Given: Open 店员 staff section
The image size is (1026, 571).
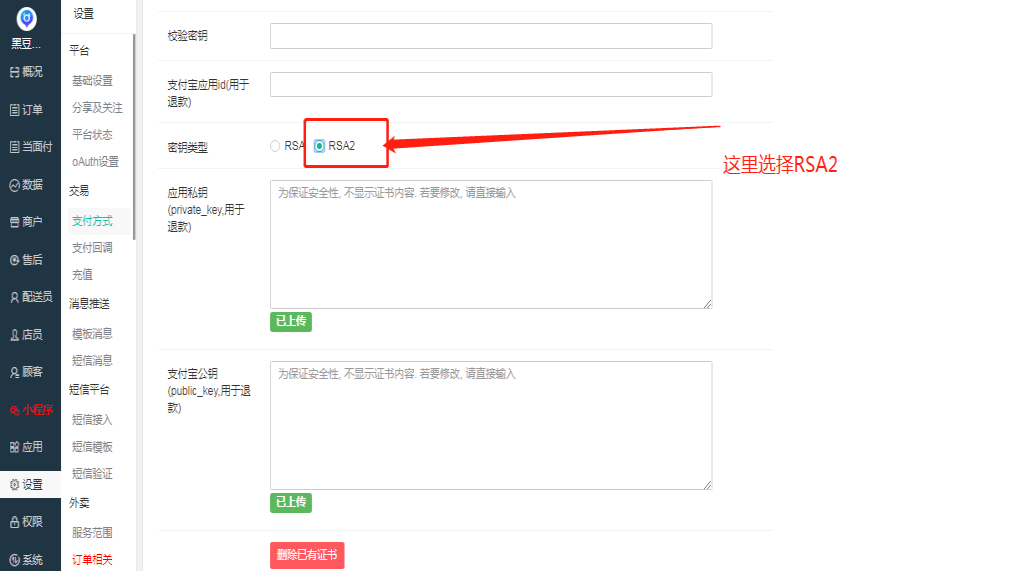Looking at the screenshot, I should click(26, 335).
